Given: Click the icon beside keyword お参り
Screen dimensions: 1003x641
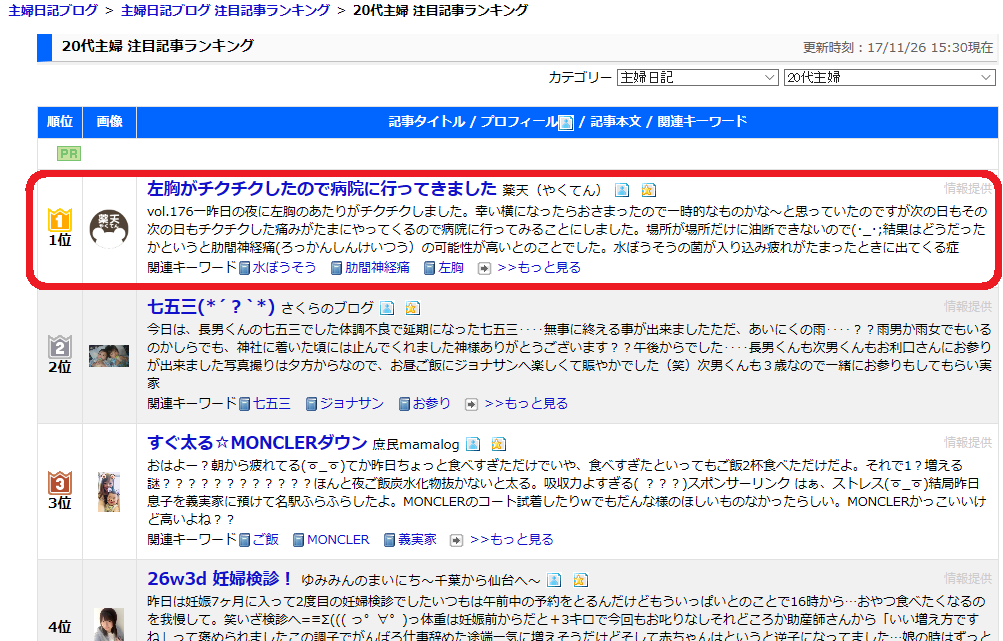Looking at the screenshot, I should (x=404, y=404).
